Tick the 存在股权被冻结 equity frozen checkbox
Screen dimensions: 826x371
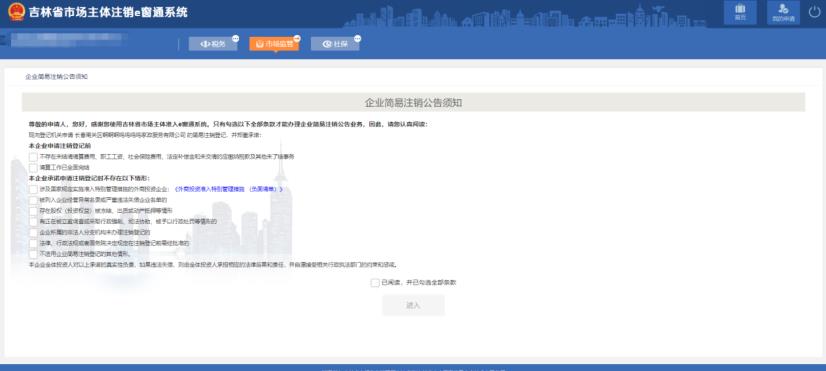33,211
